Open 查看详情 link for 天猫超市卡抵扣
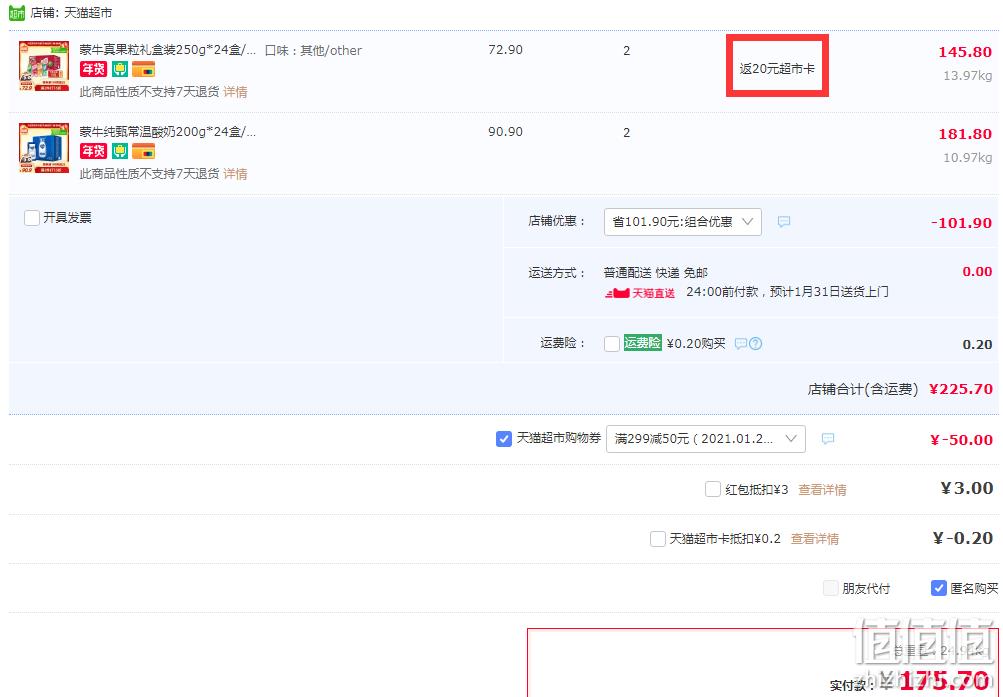1003x697 pixels. click(815, 539)
